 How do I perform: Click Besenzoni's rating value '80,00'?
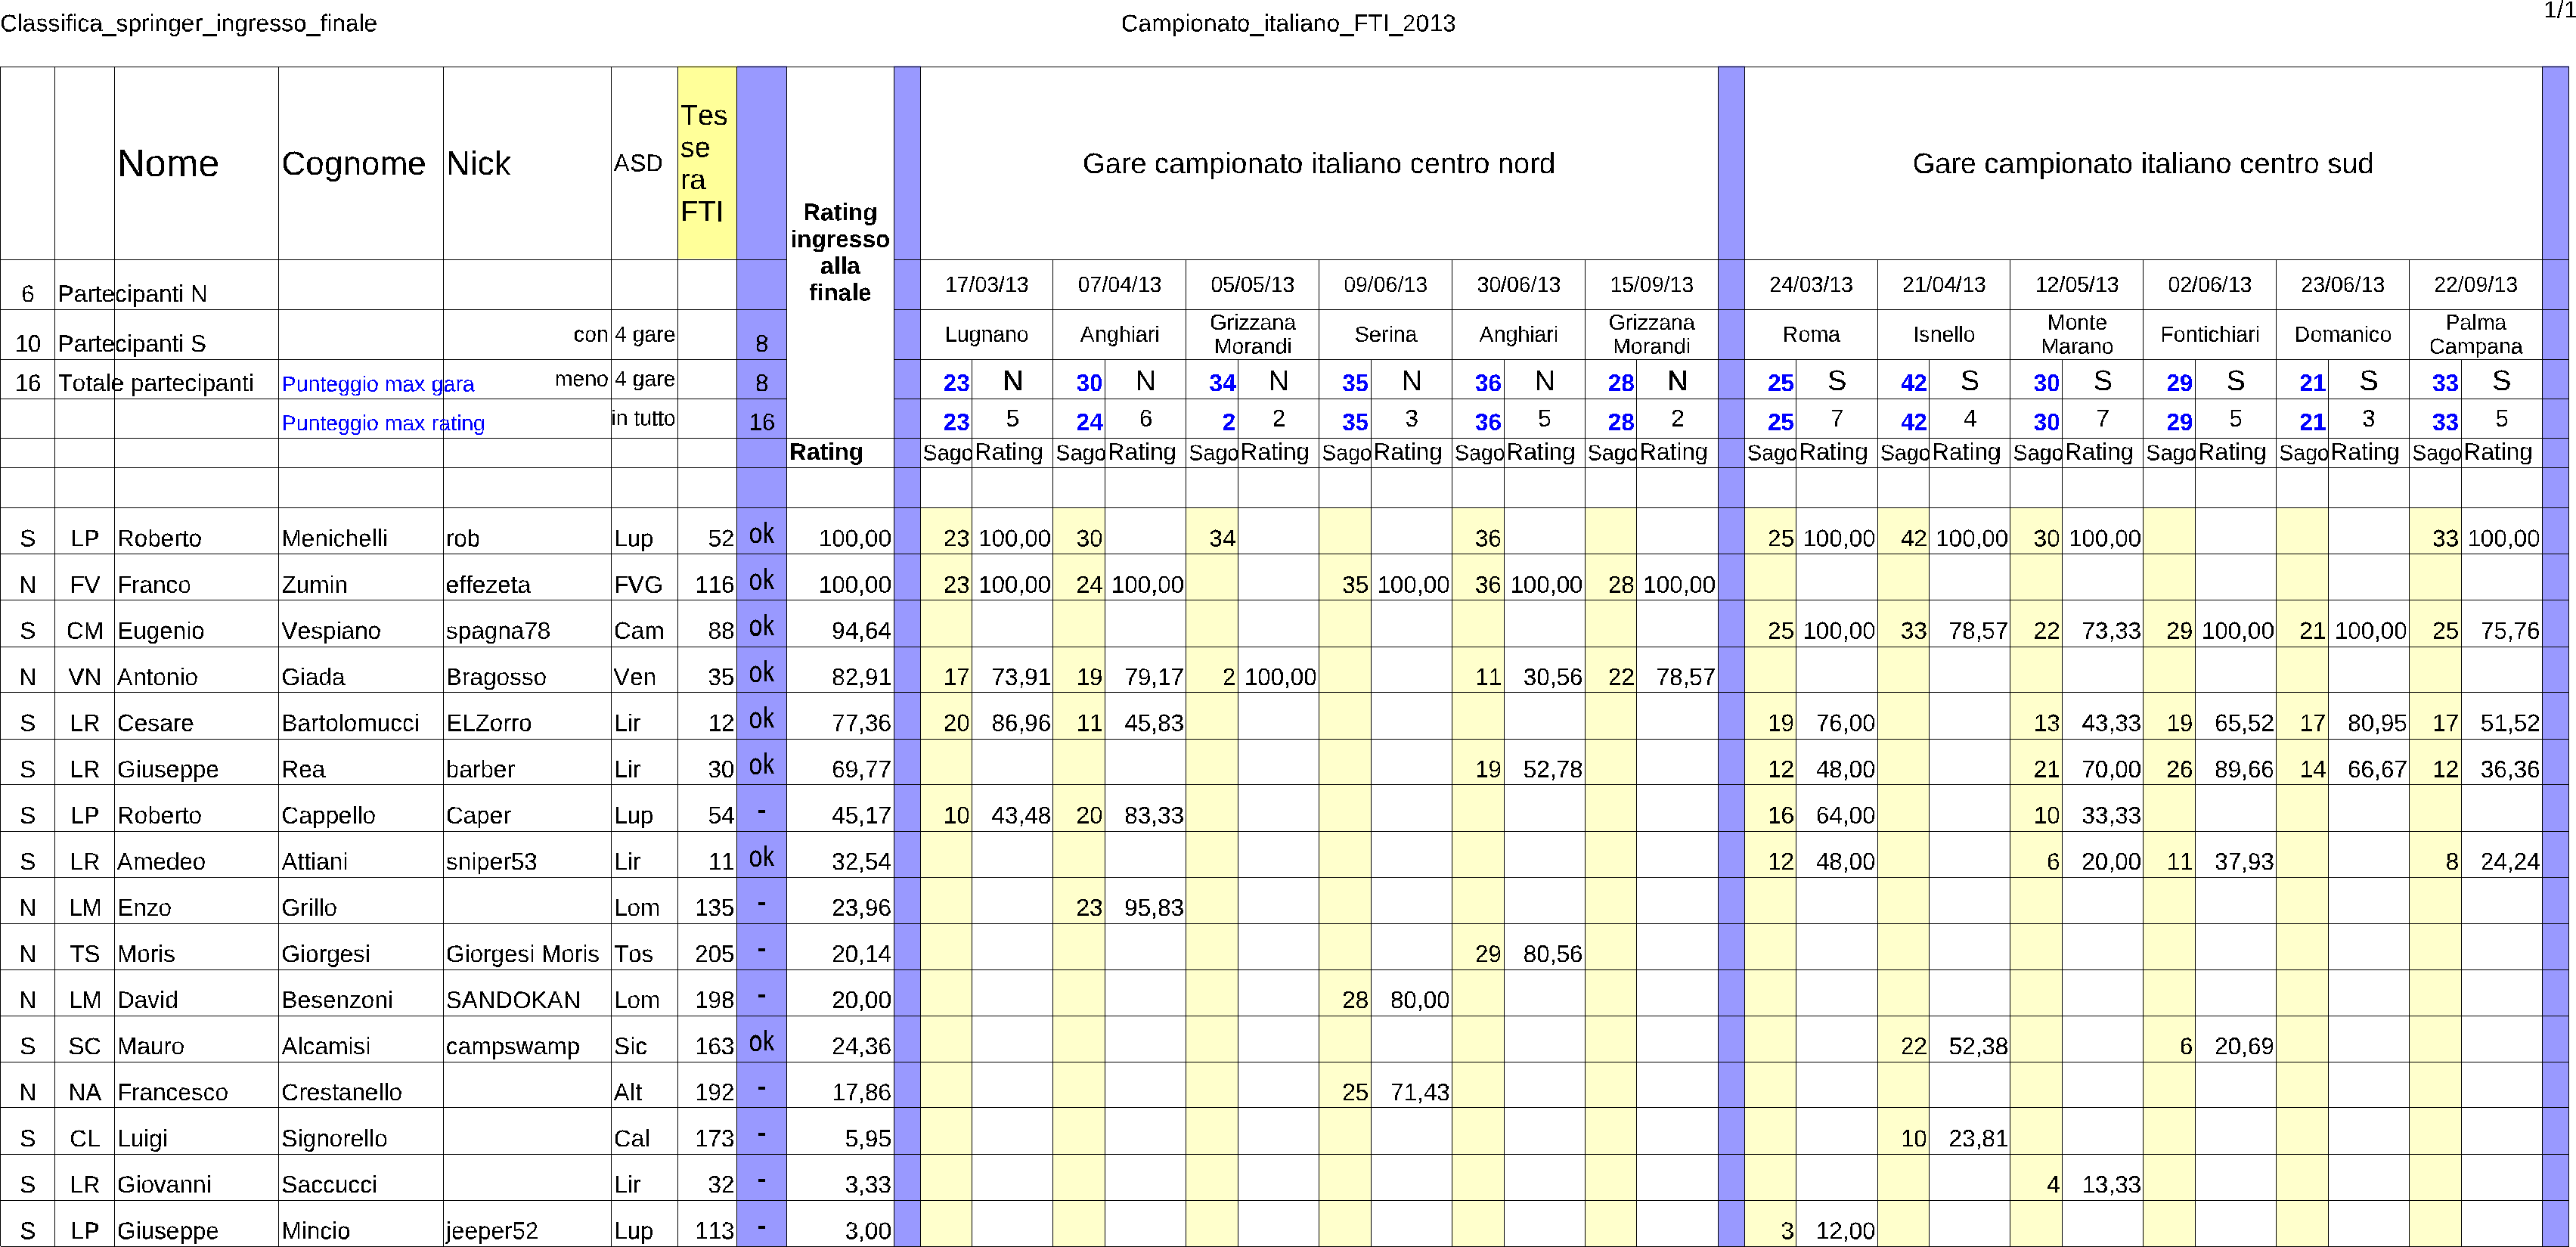(x=1419, y=1000)
